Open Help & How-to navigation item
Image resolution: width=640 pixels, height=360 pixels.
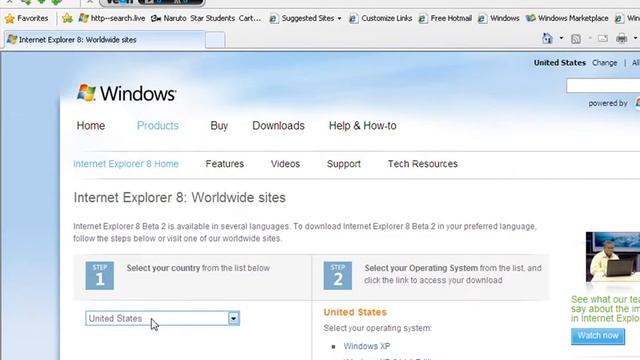[x=362, y=126]
